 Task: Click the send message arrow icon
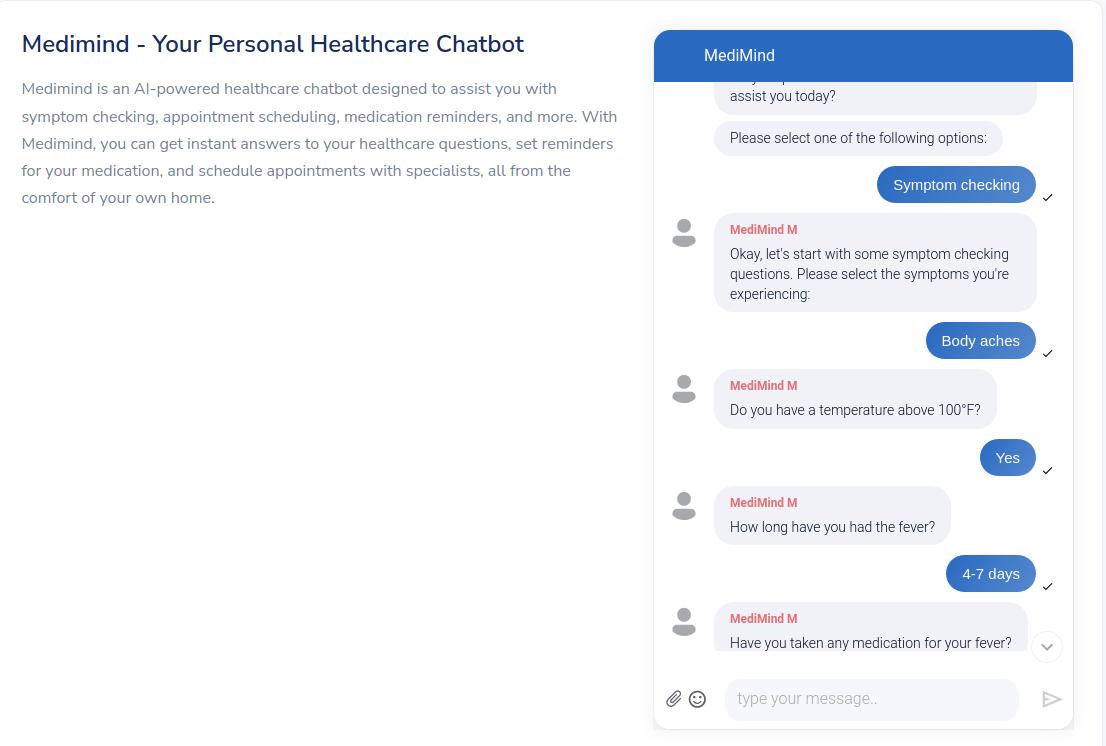click(x=1052, y=698)
